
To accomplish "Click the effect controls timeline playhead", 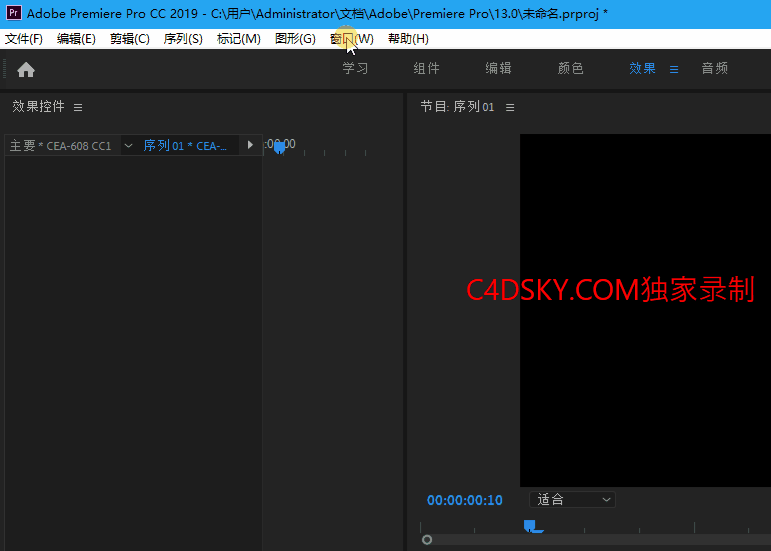I will click(279, 147).
